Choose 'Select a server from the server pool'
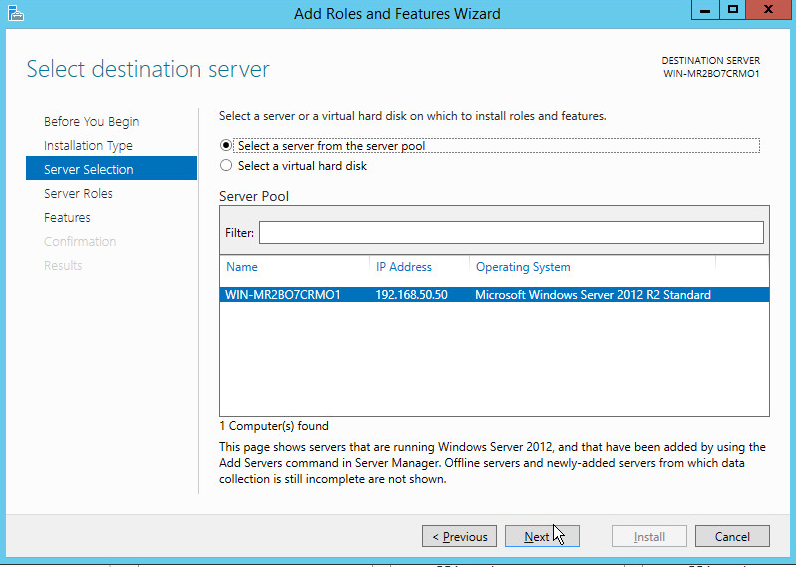796x567 pixels. pyautogui.click(x=226, y=146)
